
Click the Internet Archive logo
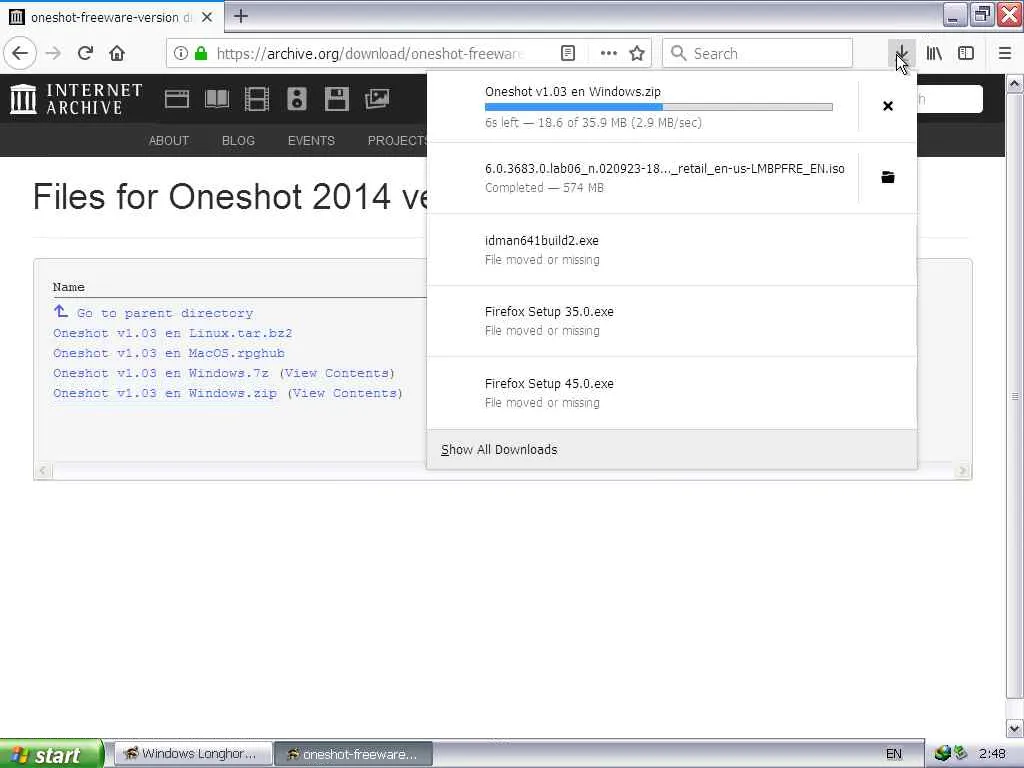76,99
